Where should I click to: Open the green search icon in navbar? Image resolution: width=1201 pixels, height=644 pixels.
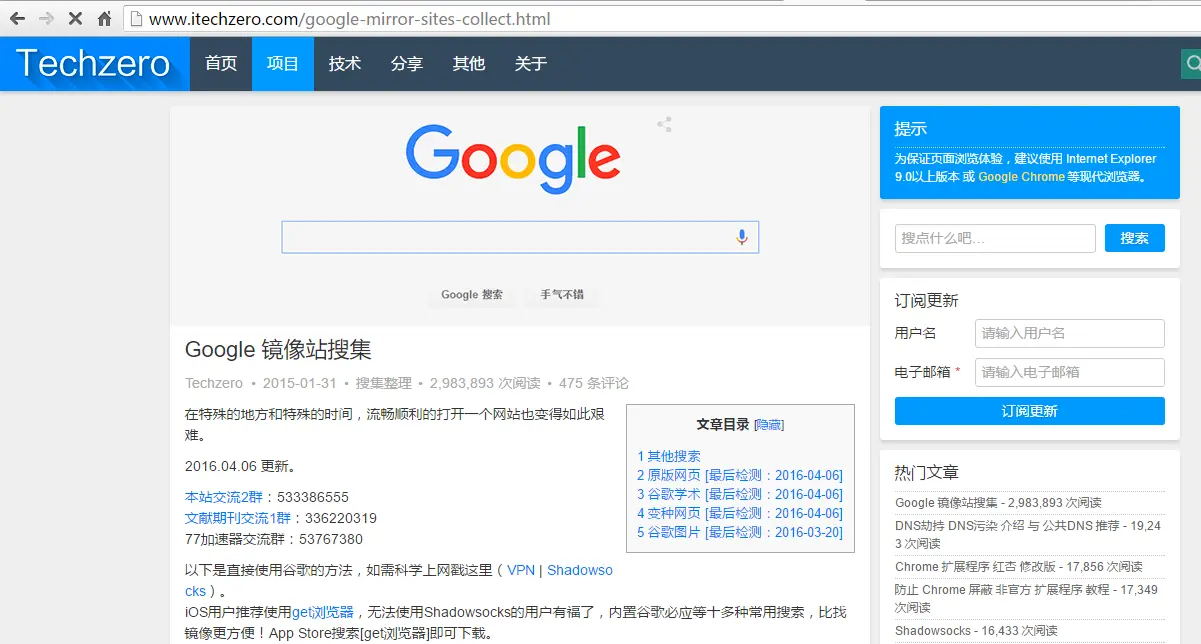1191,64
